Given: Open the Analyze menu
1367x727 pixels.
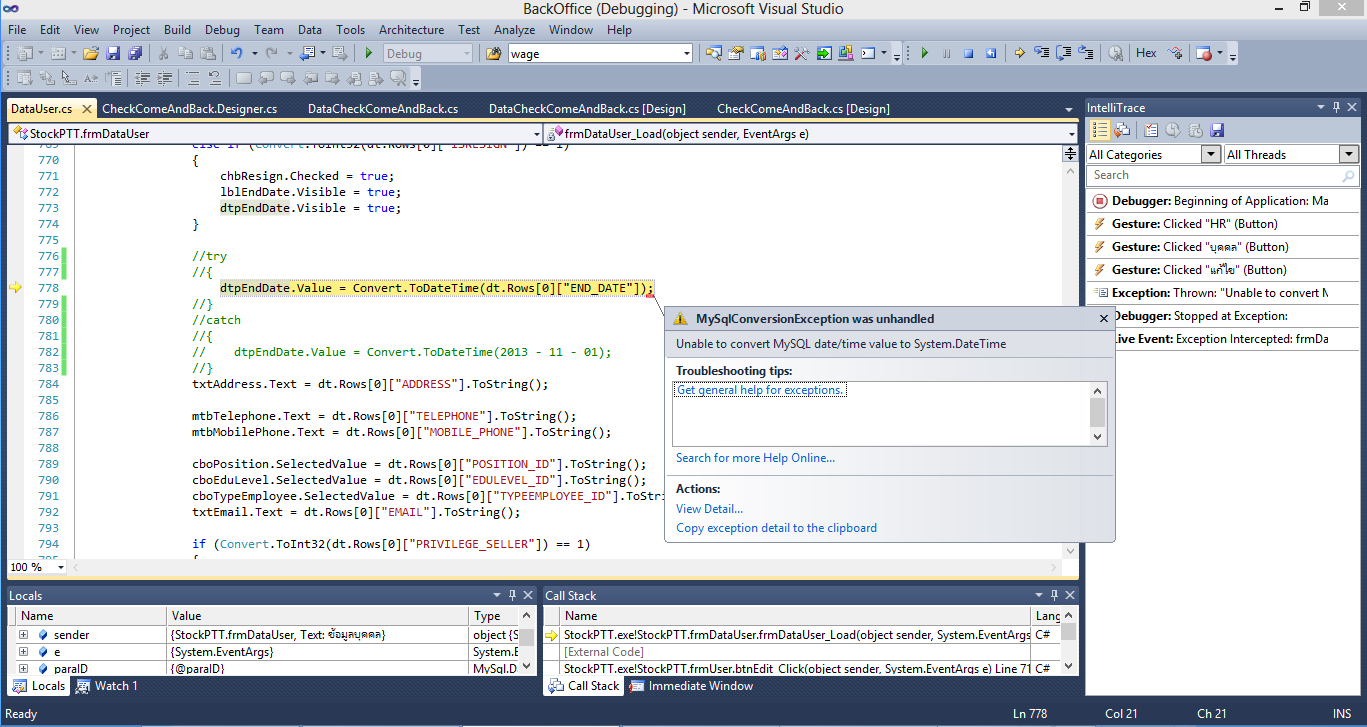Looking at the screenshot, I should click(514, 30).
